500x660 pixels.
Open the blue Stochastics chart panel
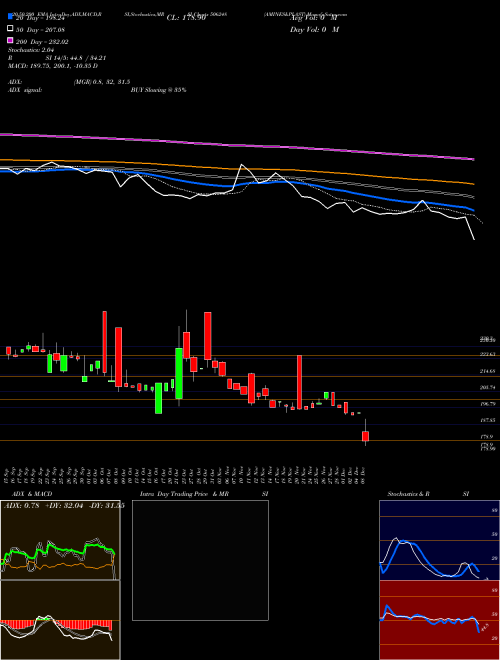coord(439,540)
